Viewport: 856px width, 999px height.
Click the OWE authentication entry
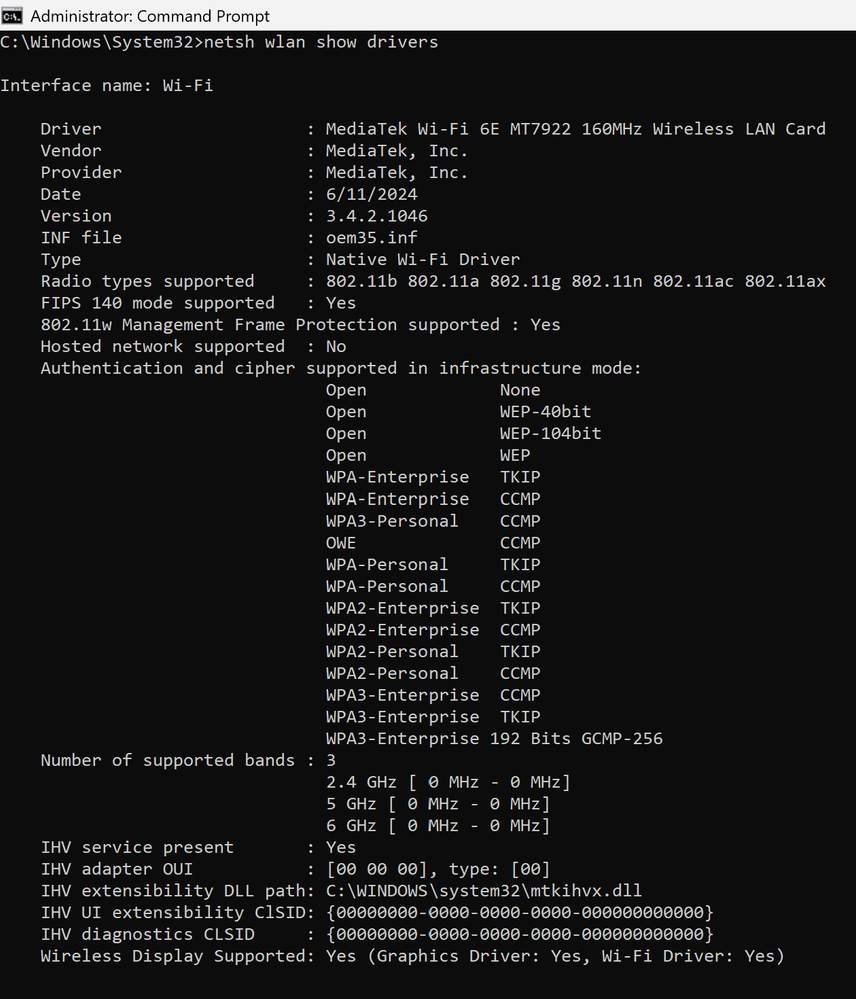pyautogui.click(x=341, y=543)
